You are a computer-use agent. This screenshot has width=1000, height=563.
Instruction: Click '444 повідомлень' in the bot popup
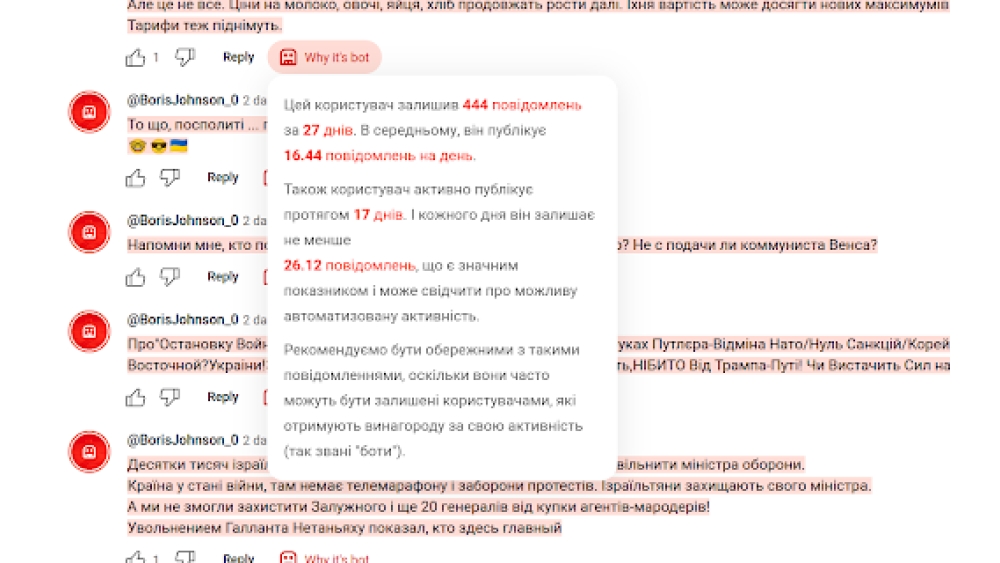[x=522, y=105]
